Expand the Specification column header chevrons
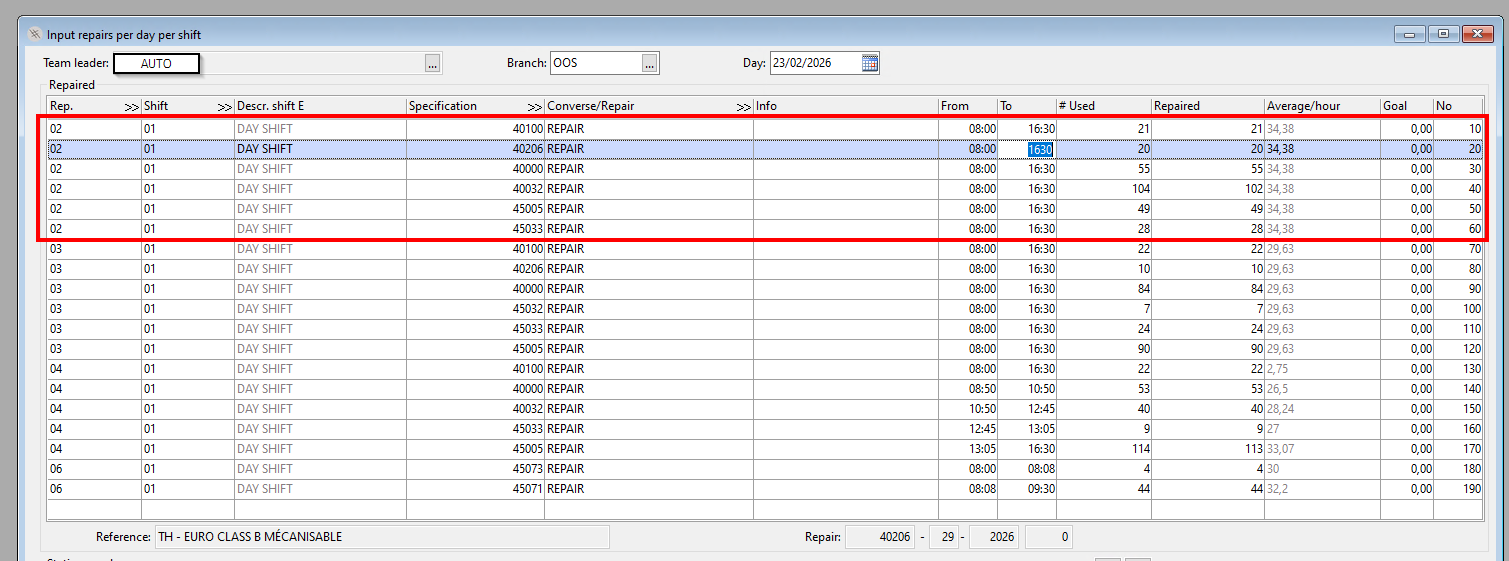Viewport: 1509px width, 561px height. 535,106
